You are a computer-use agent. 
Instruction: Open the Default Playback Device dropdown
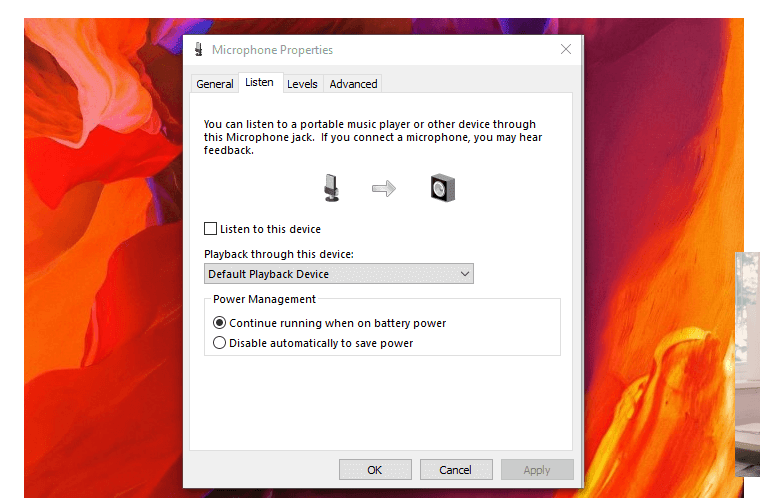coord(339,274)
